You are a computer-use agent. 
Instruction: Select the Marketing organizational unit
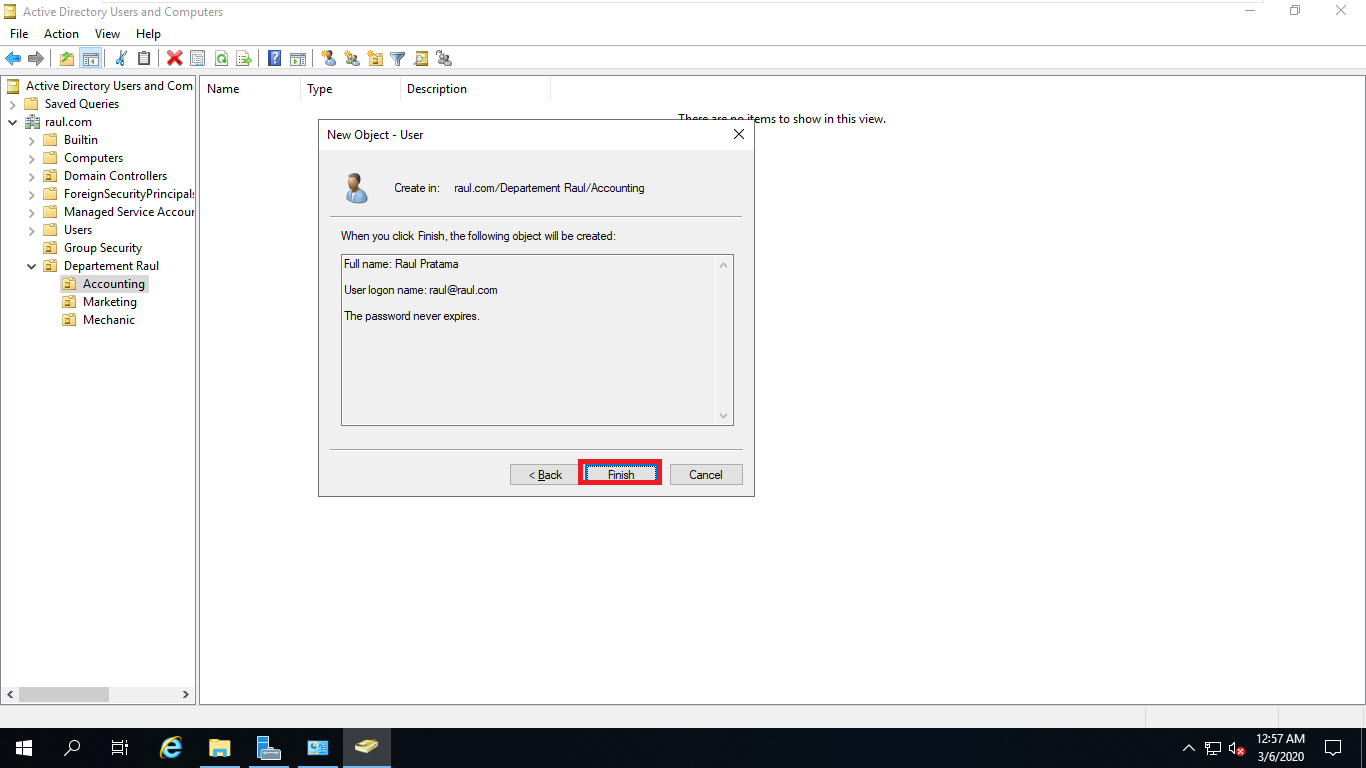(x=108, y=301)
